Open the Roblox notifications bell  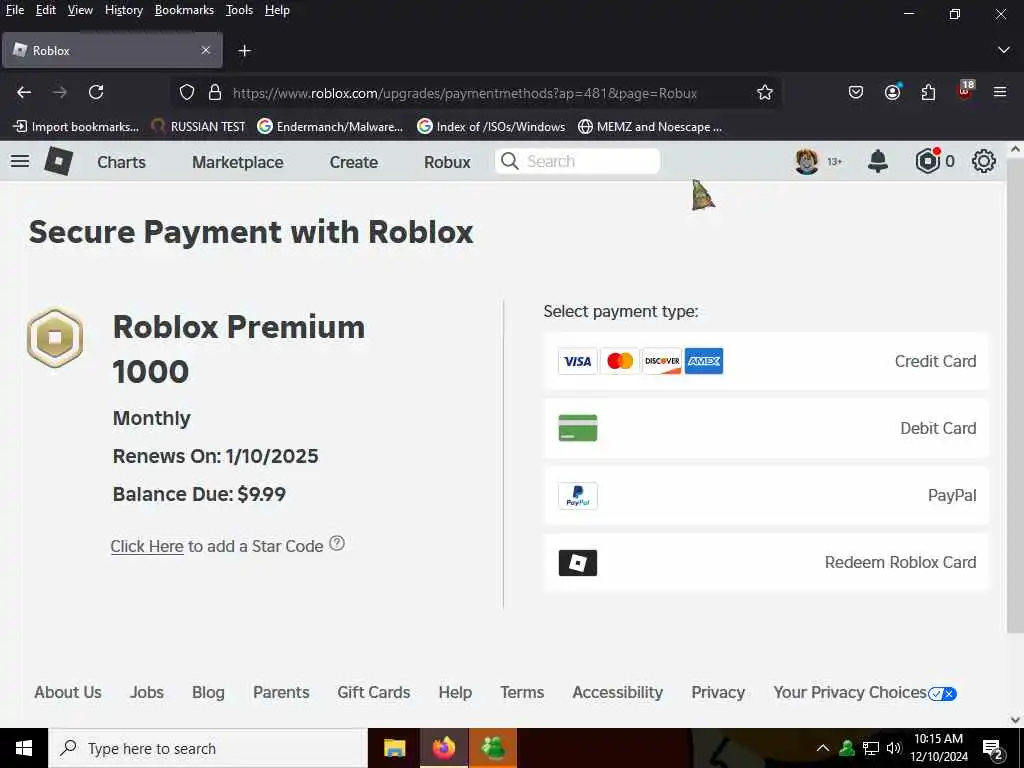point(878,161)
